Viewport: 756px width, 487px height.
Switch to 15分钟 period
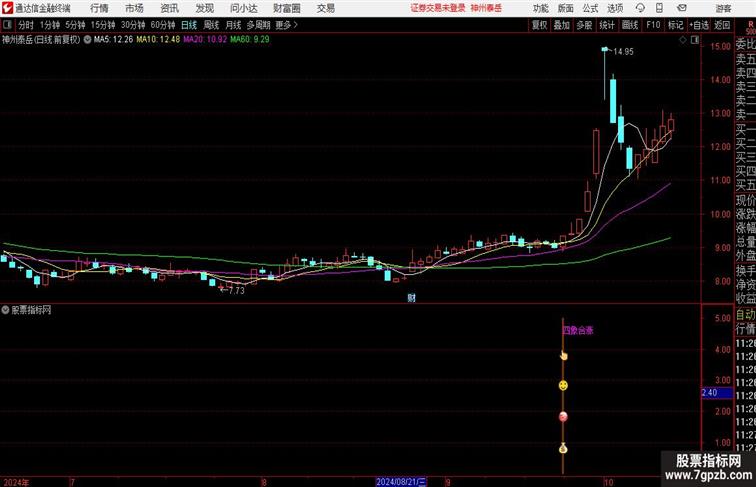(103, 25)
